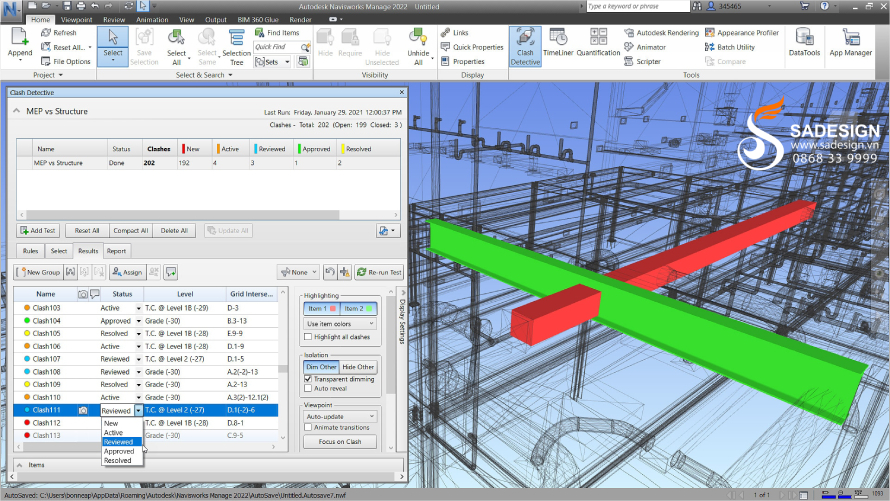This screenshot has width=890, height=501.
Task: Click the New Group button
Action: pos(38,272)
